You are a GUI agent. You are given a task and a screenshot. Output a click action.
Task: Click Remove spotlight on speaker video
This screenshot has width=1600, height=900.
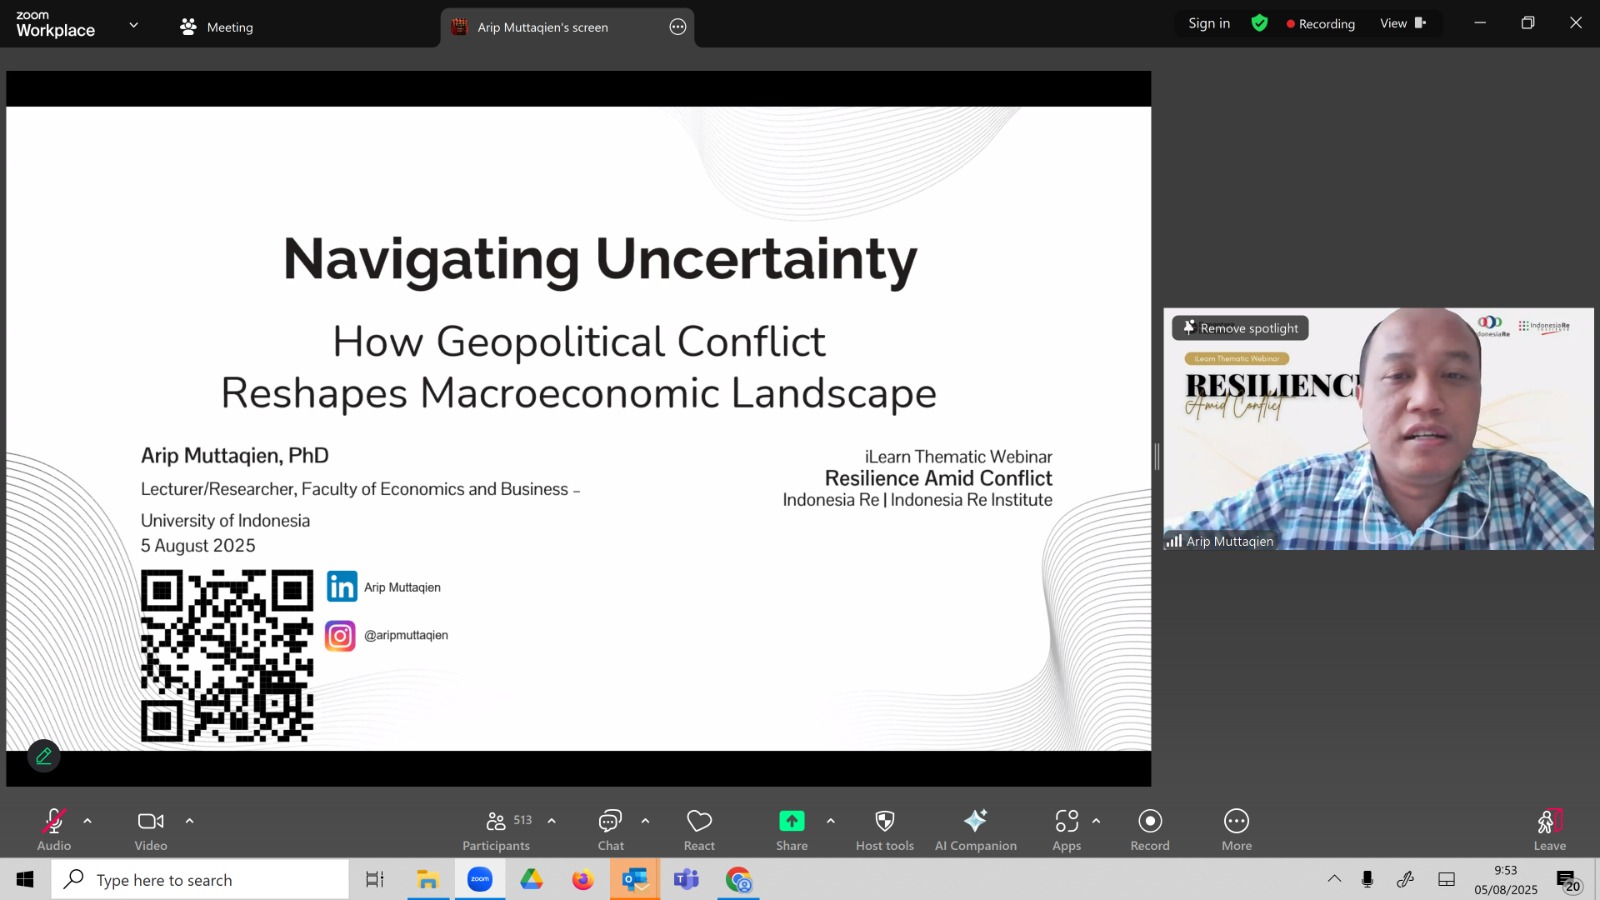pyautogui.click(x=1240, y=328)
